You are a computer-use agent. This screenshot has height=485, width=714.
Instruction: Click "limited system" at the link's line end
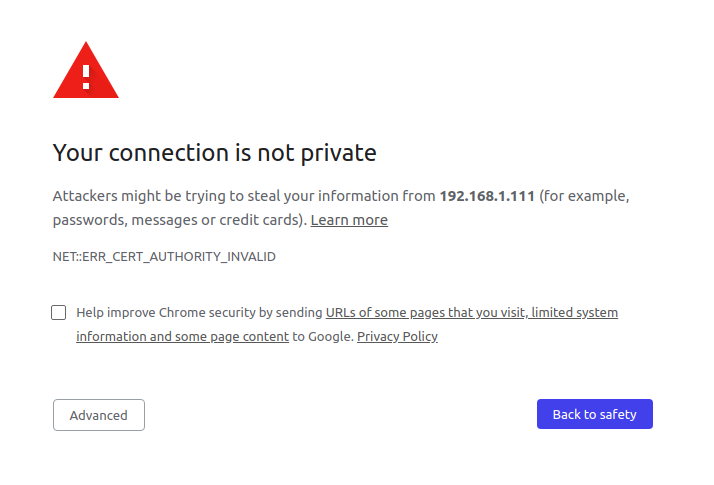point(574,313)
